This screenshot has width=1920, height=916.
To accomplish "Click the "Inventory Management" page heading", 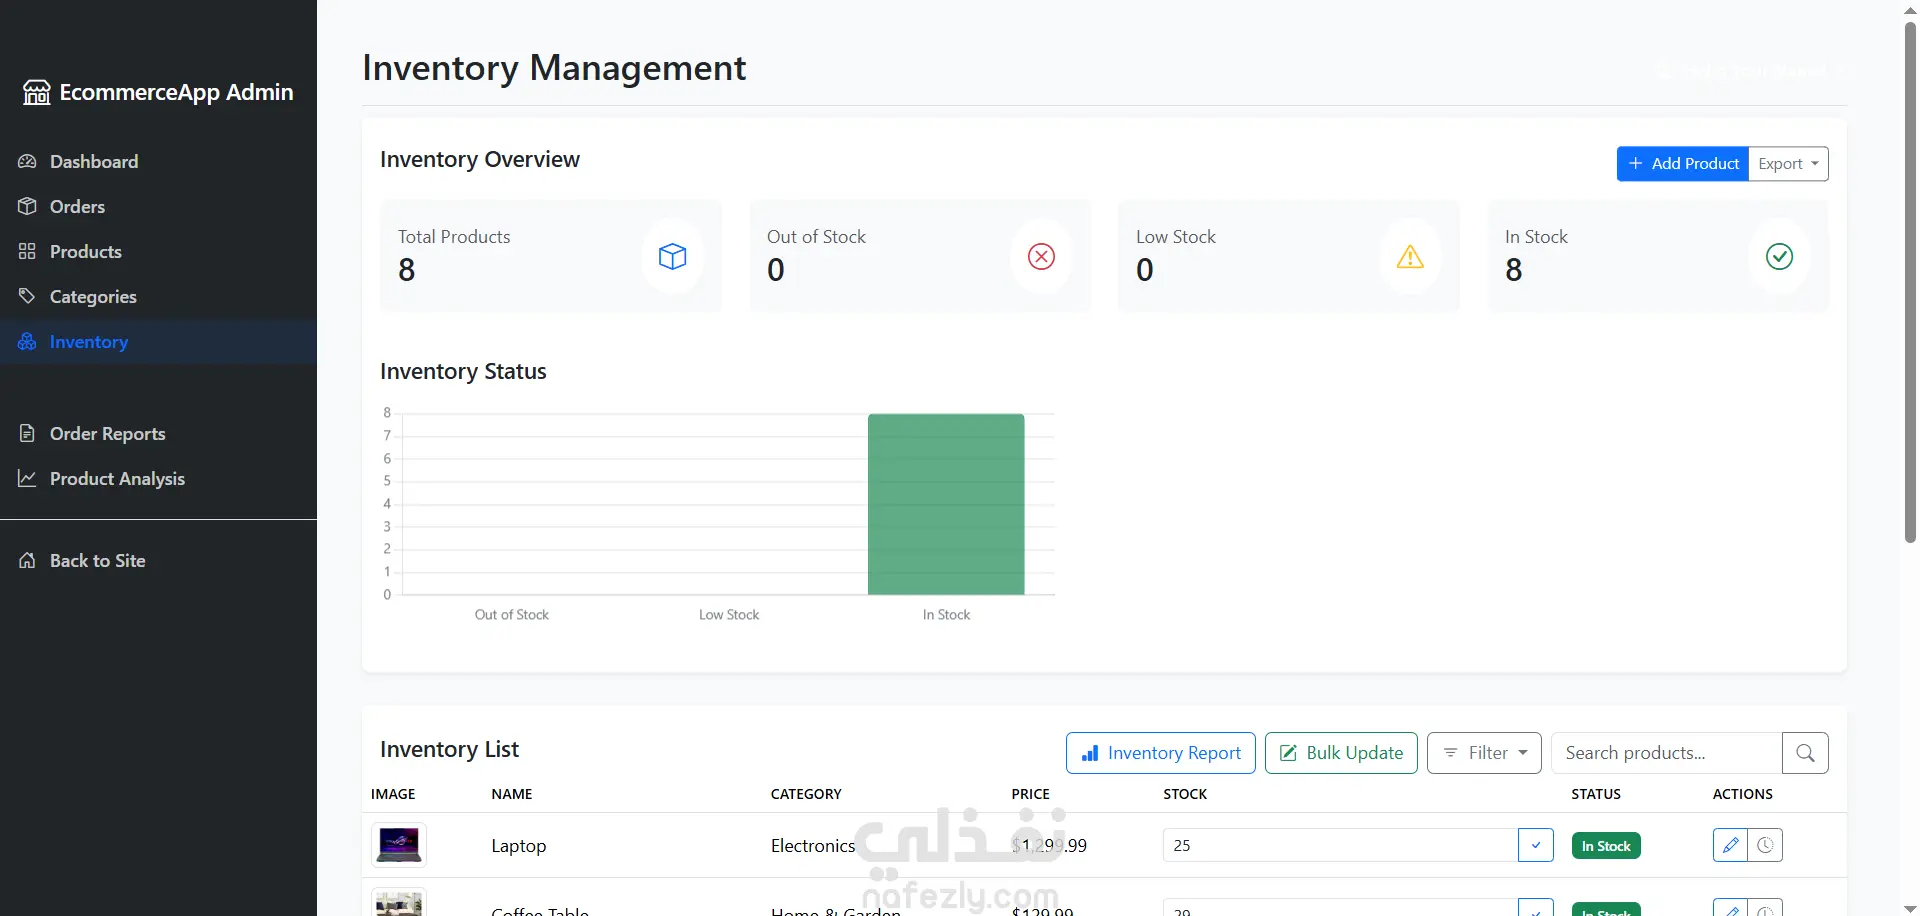I will coord(554,68).
